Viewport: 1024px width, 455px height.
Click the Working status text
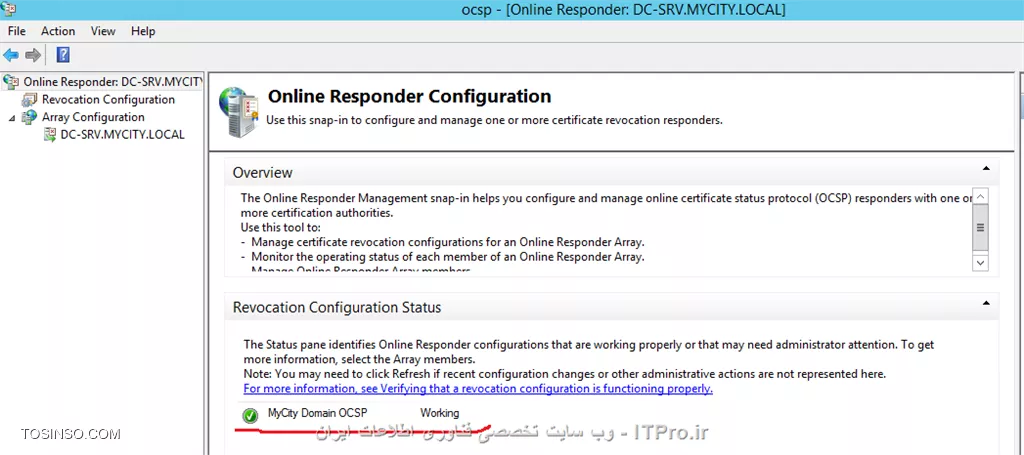(440, 413)
